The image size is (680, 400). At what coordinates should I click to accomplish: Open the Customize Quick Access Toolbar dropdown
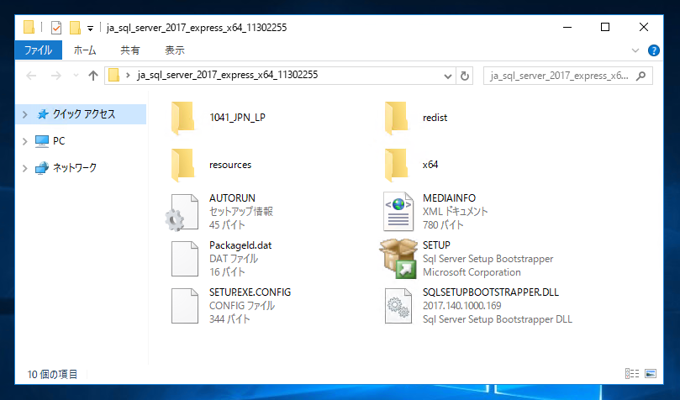click(x=90, y=29)
